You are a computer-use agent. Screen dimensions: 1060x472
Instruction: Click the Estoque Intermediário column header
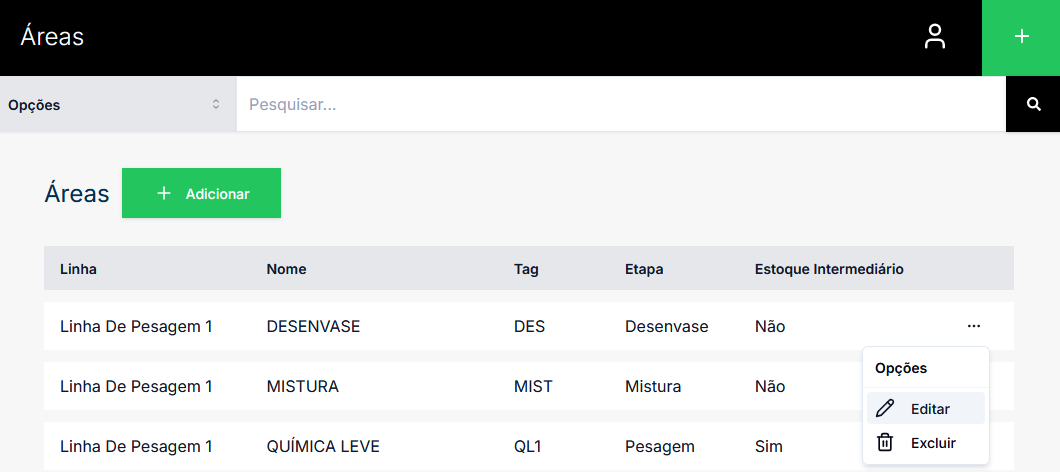point(829,268)
